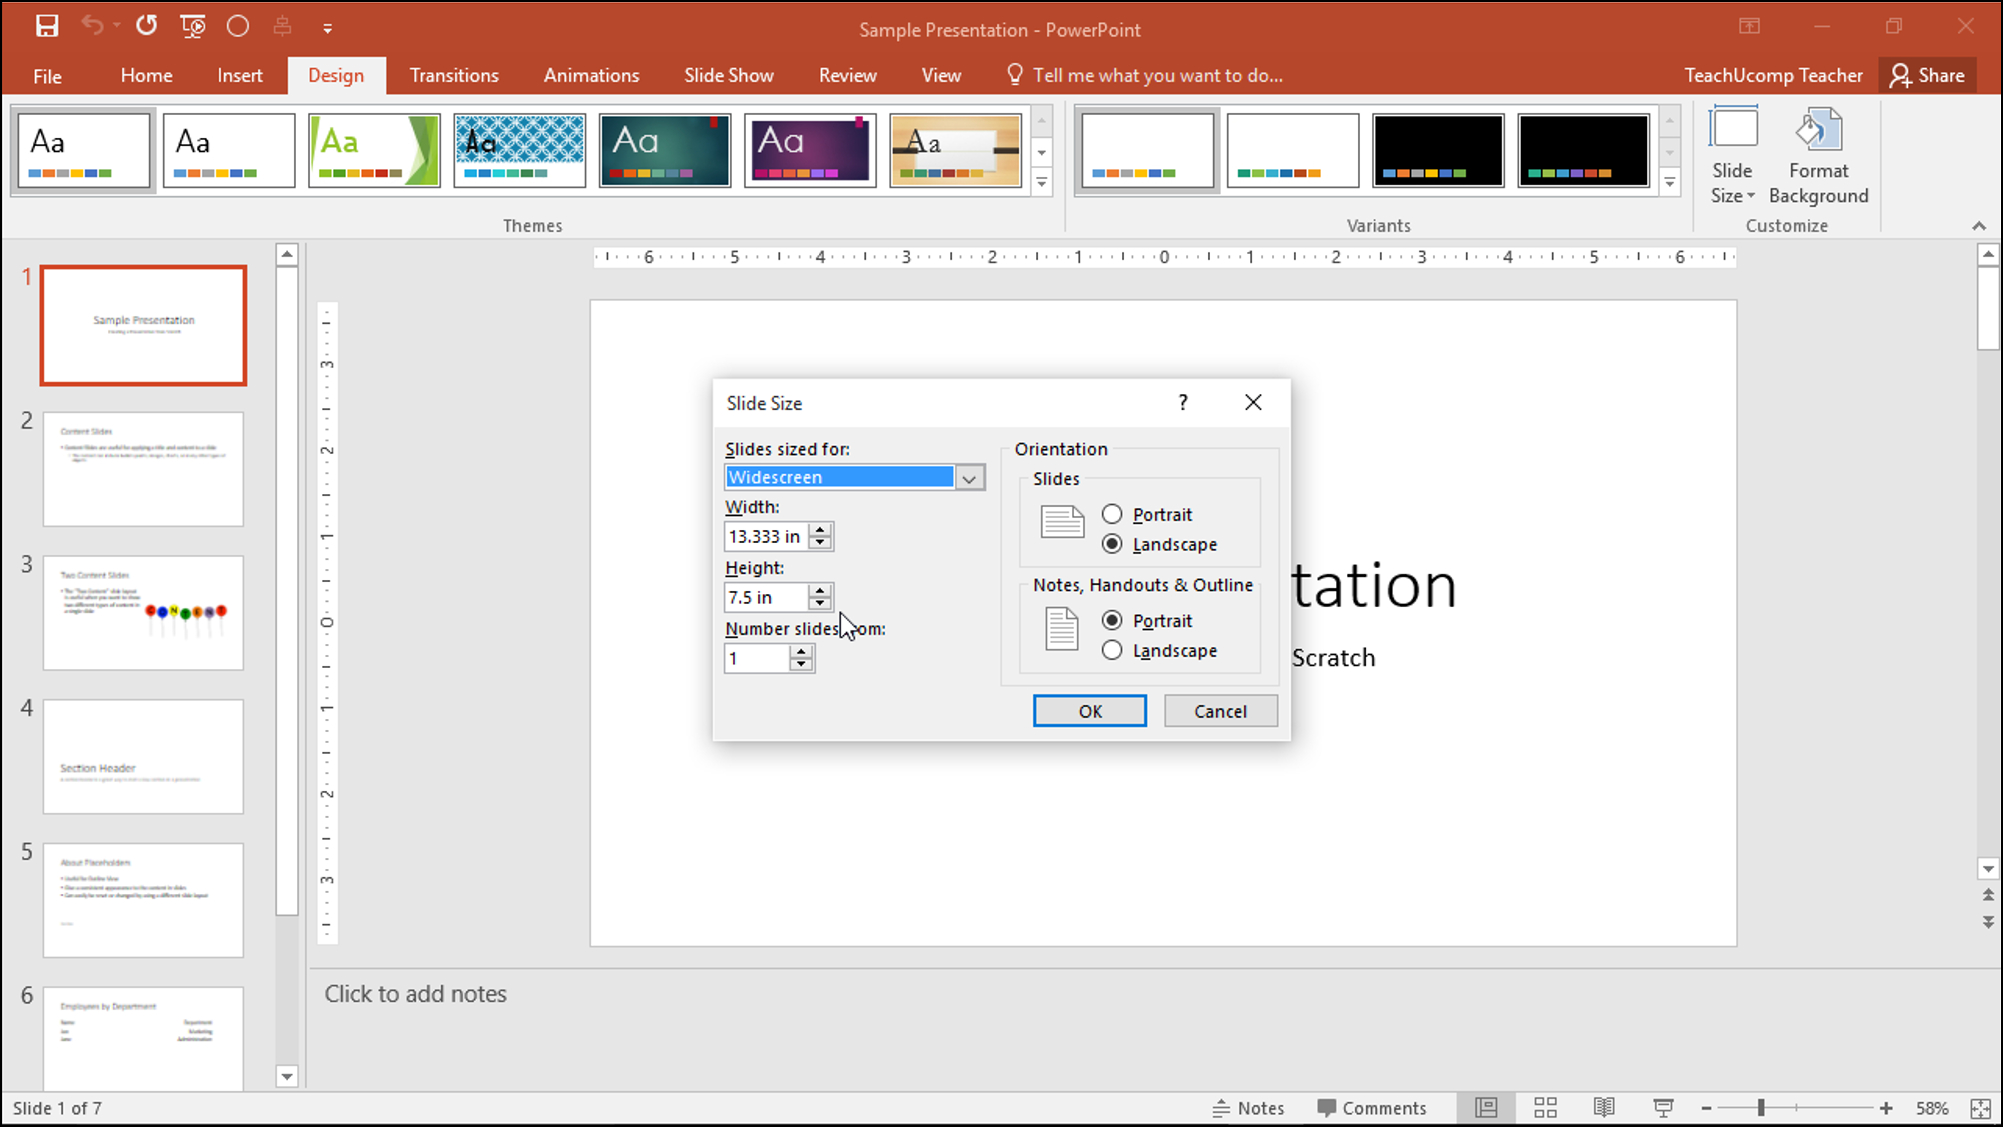Click the third Widescreen theme variant
The width and height of the screenshot is (2003, 1127).
tap(1438, 150)
